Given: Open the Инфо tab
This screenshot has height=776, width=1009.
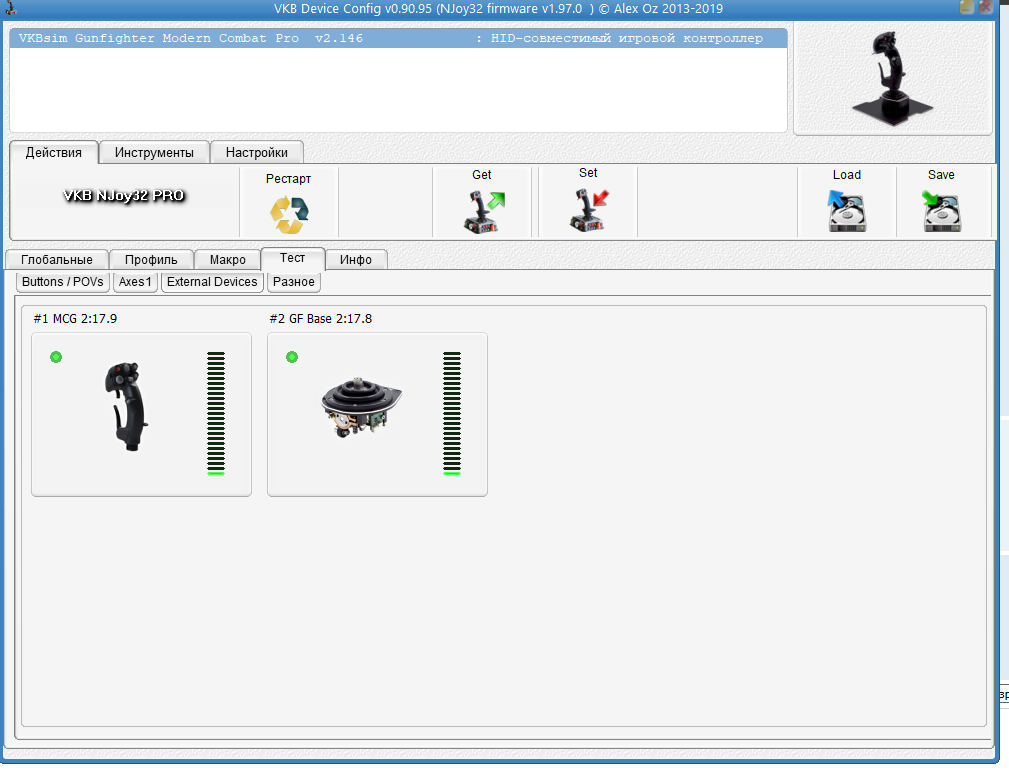Looking at the screenshot, I should [355, 260].
